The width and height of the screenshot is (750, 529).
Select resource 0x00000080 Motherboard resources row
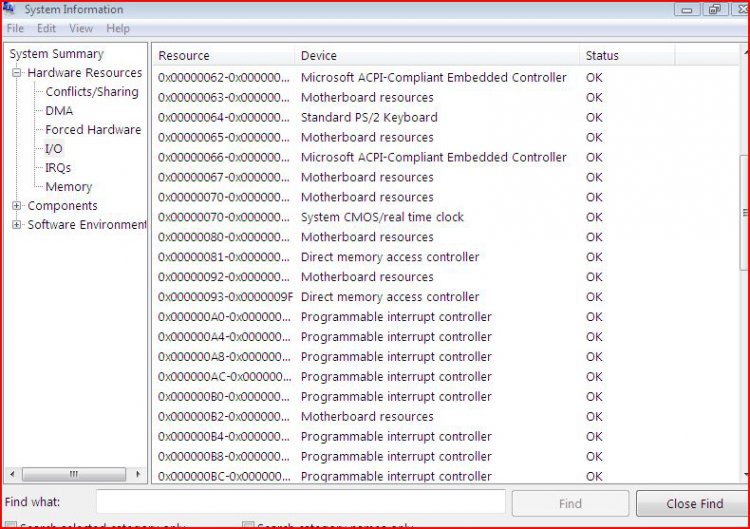coord(380,237)
